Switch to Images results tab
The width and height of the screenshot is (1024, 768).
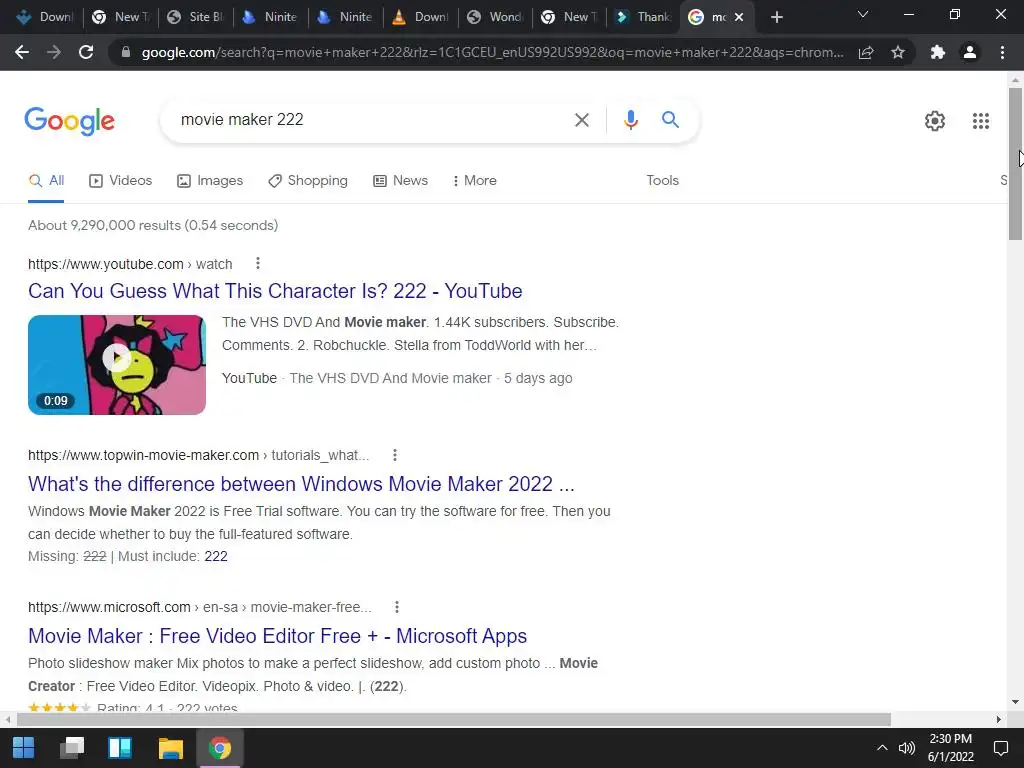[x=210, y=180]
